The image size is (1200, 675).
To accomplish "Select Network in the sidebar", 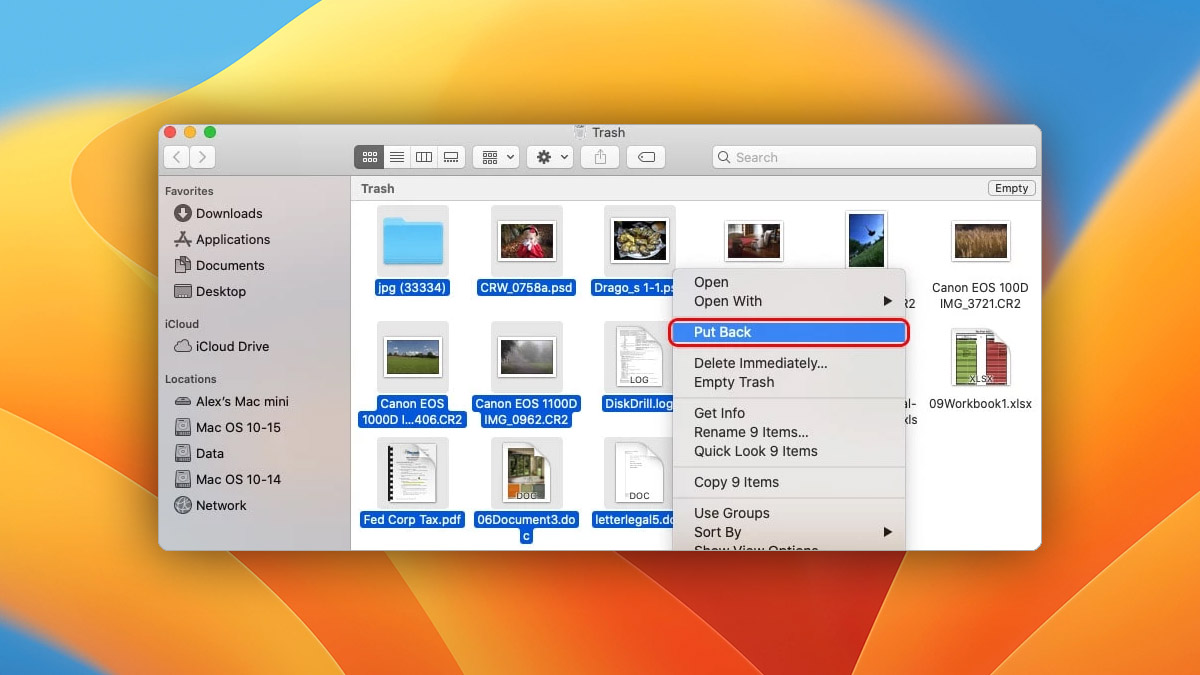I will [210, 505].
